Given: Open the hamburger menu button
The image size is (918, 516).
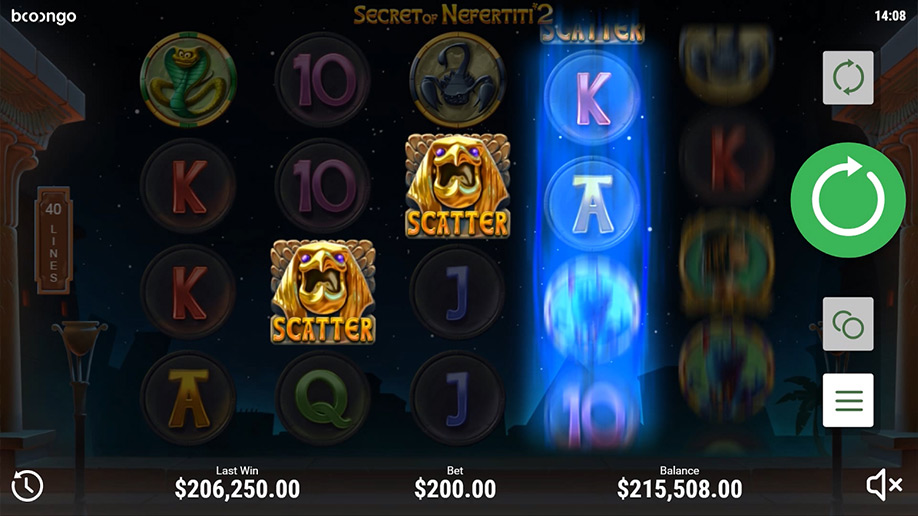Looking at the screenshot, I should tap(848, 400).
